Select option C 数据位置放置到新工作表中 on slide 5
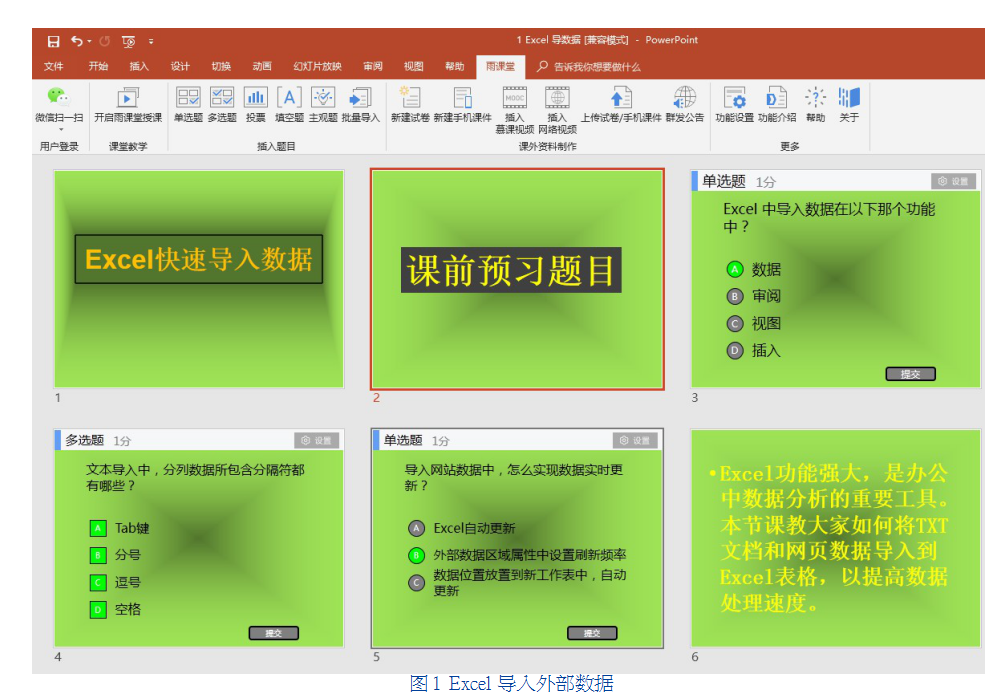The width and height of the screenshot is (1001, 697). (x=416, y=583)
